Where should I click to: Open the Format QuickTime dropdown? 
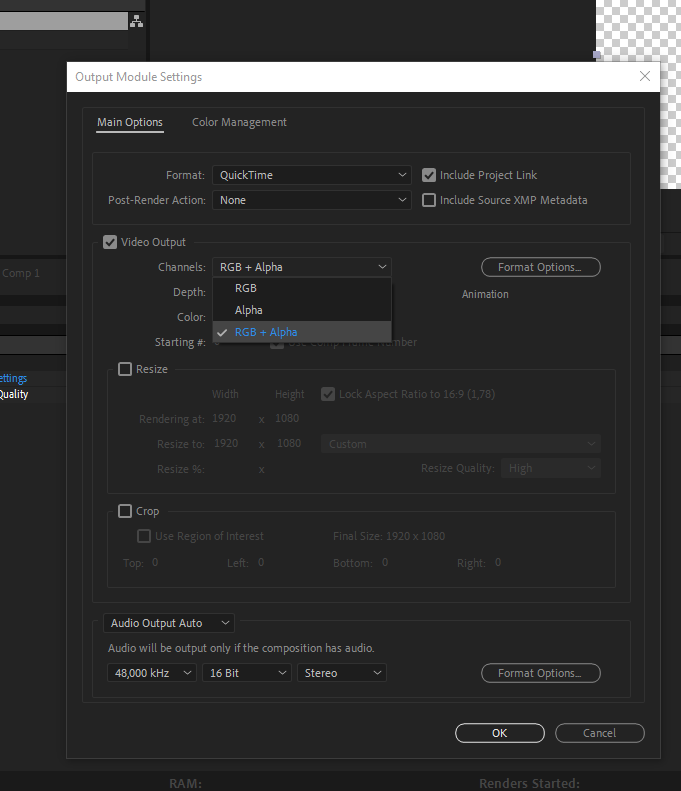[311, 175]
